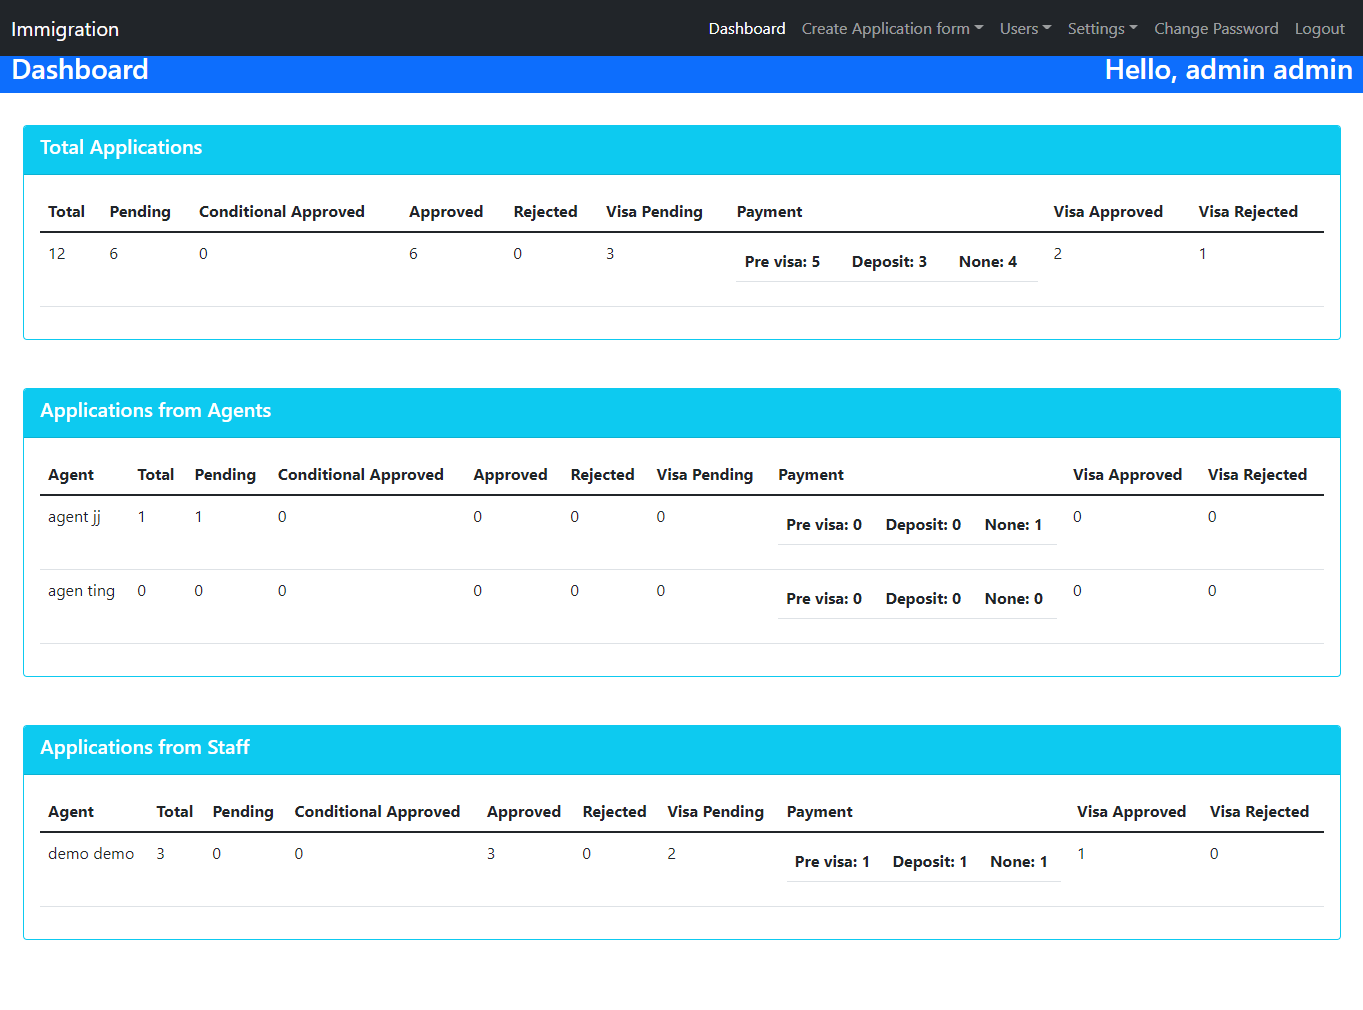Screen dimensions: 1363x1010
Task: Click None: 4 in total payments
Action: (988, 262)
